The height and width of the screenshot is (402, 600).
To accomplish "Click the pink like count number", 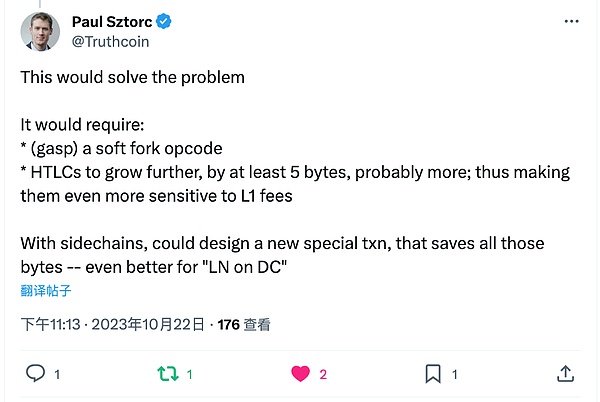I will point(323,375).
